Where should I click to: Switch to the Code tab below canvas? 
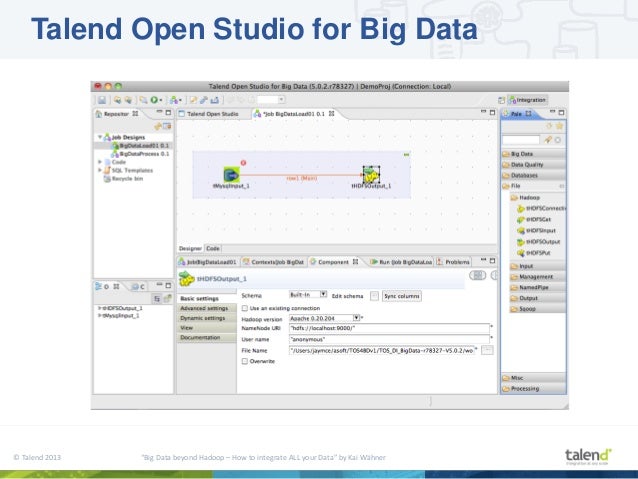(213, 248)
